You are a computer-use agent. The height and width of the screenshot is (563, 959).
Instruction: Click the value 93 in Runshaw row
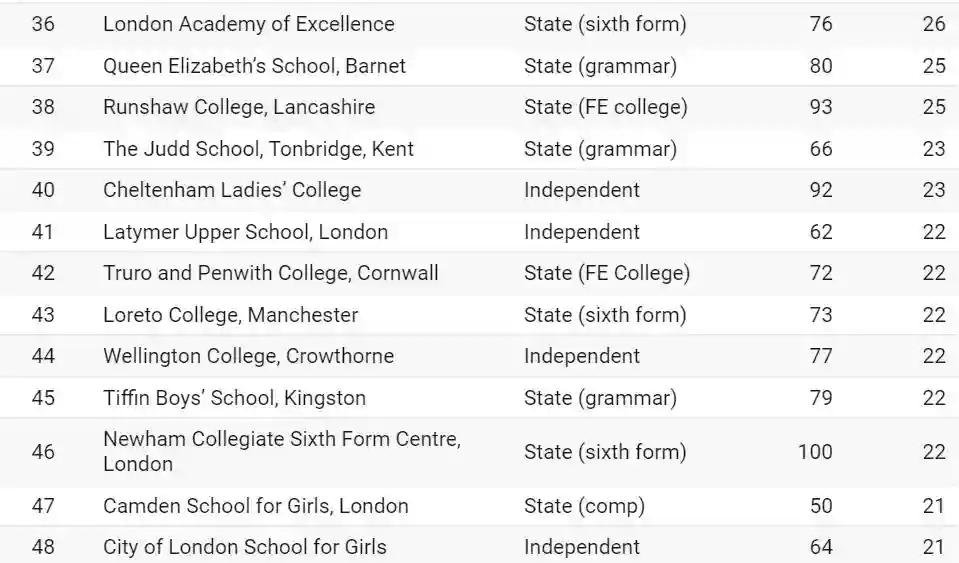click(x=820, y=107)
